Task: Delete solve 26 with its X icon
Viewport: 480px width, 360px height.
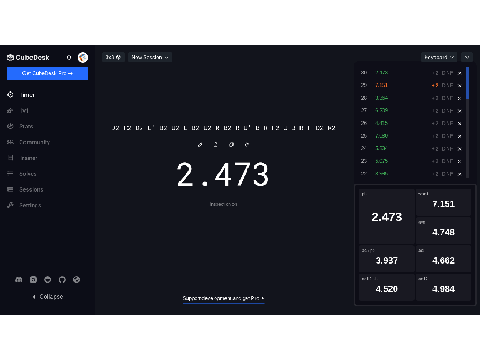Action: [x=460, y=123]
